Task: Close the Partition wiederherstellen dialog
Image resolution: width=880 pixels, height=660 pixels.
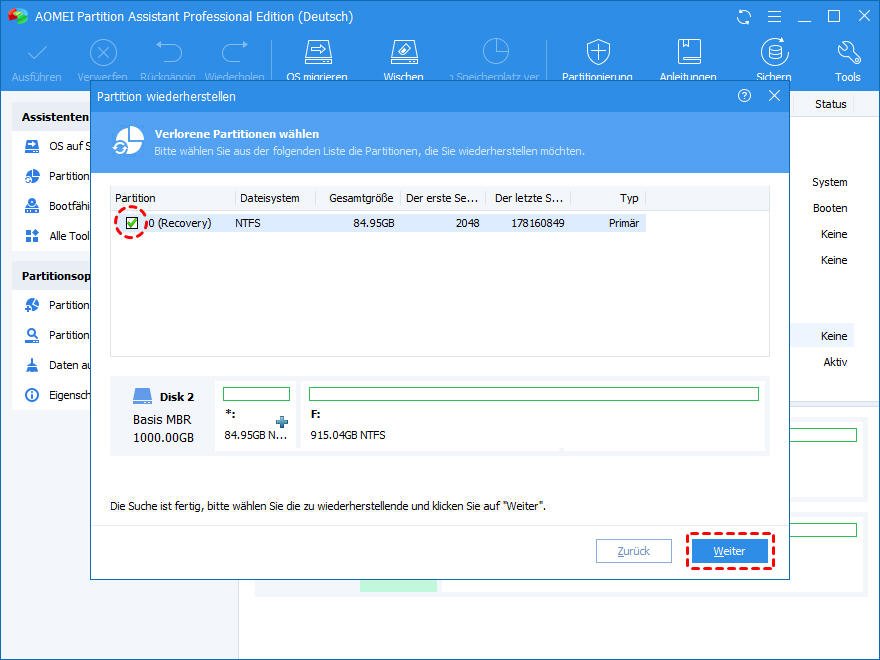Action: (774, 96)
